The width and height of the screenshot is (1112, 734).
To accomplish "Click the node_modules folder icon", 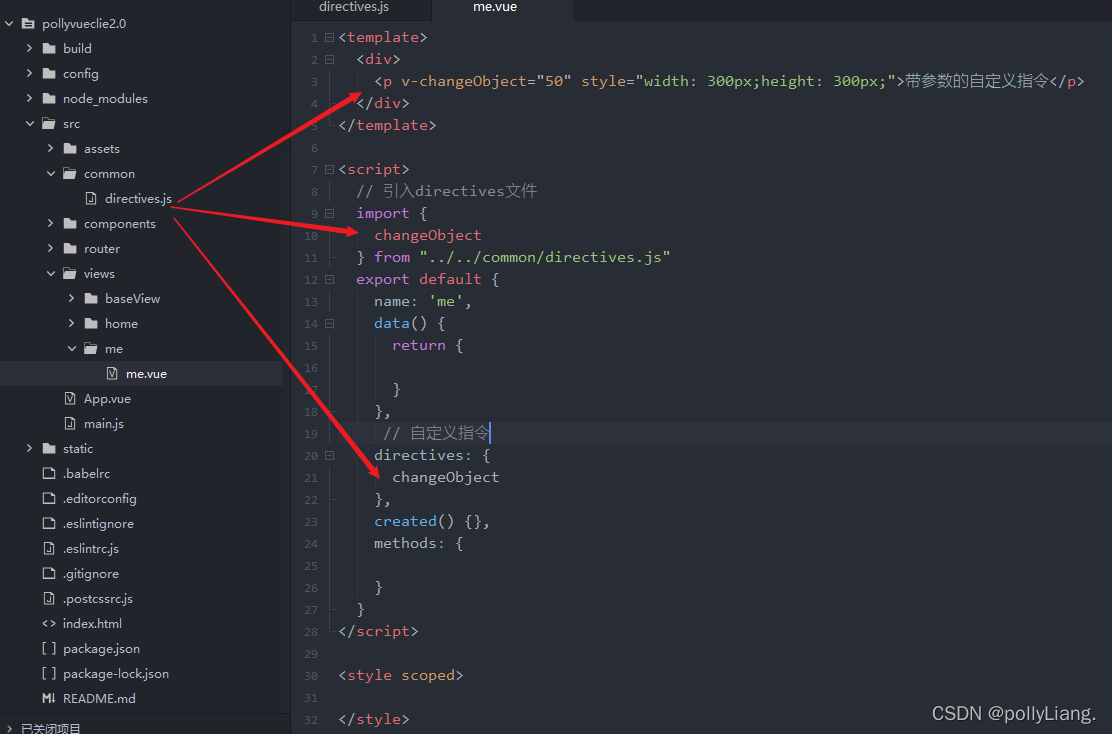I will pyautogui.click(x=49, y=98).
